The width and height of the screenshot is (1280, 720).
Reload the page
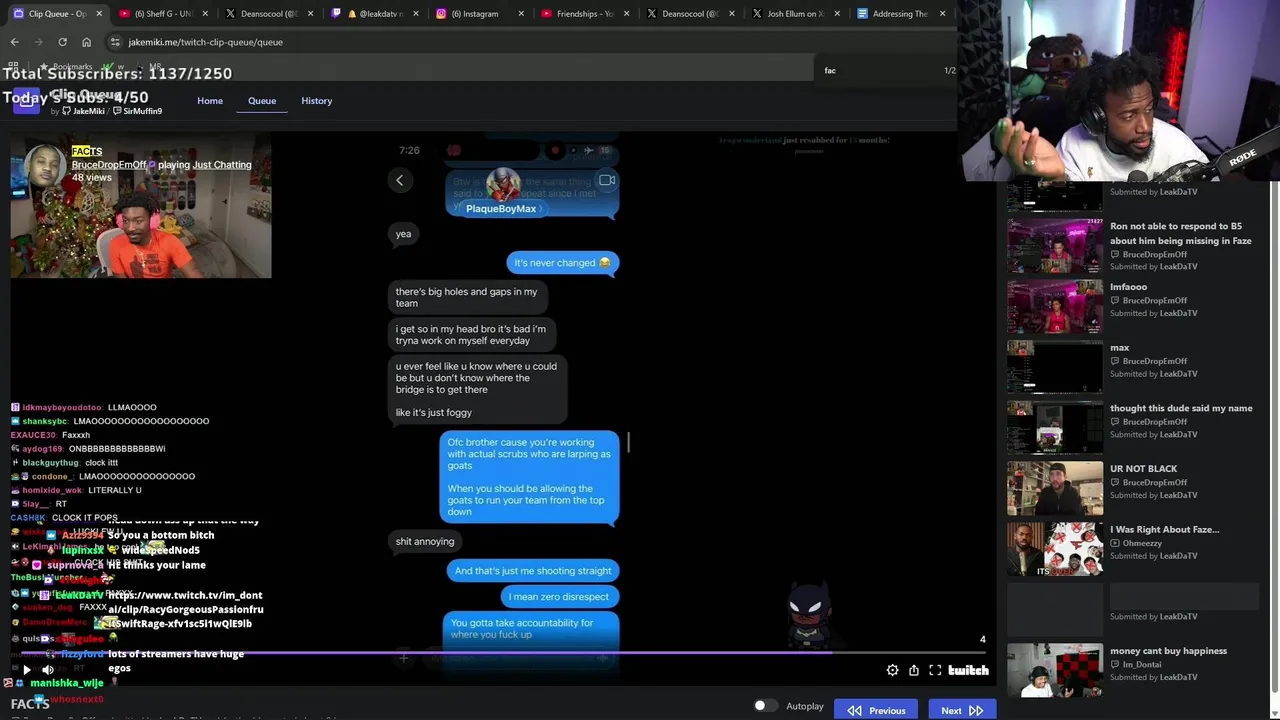pos(62,42)
